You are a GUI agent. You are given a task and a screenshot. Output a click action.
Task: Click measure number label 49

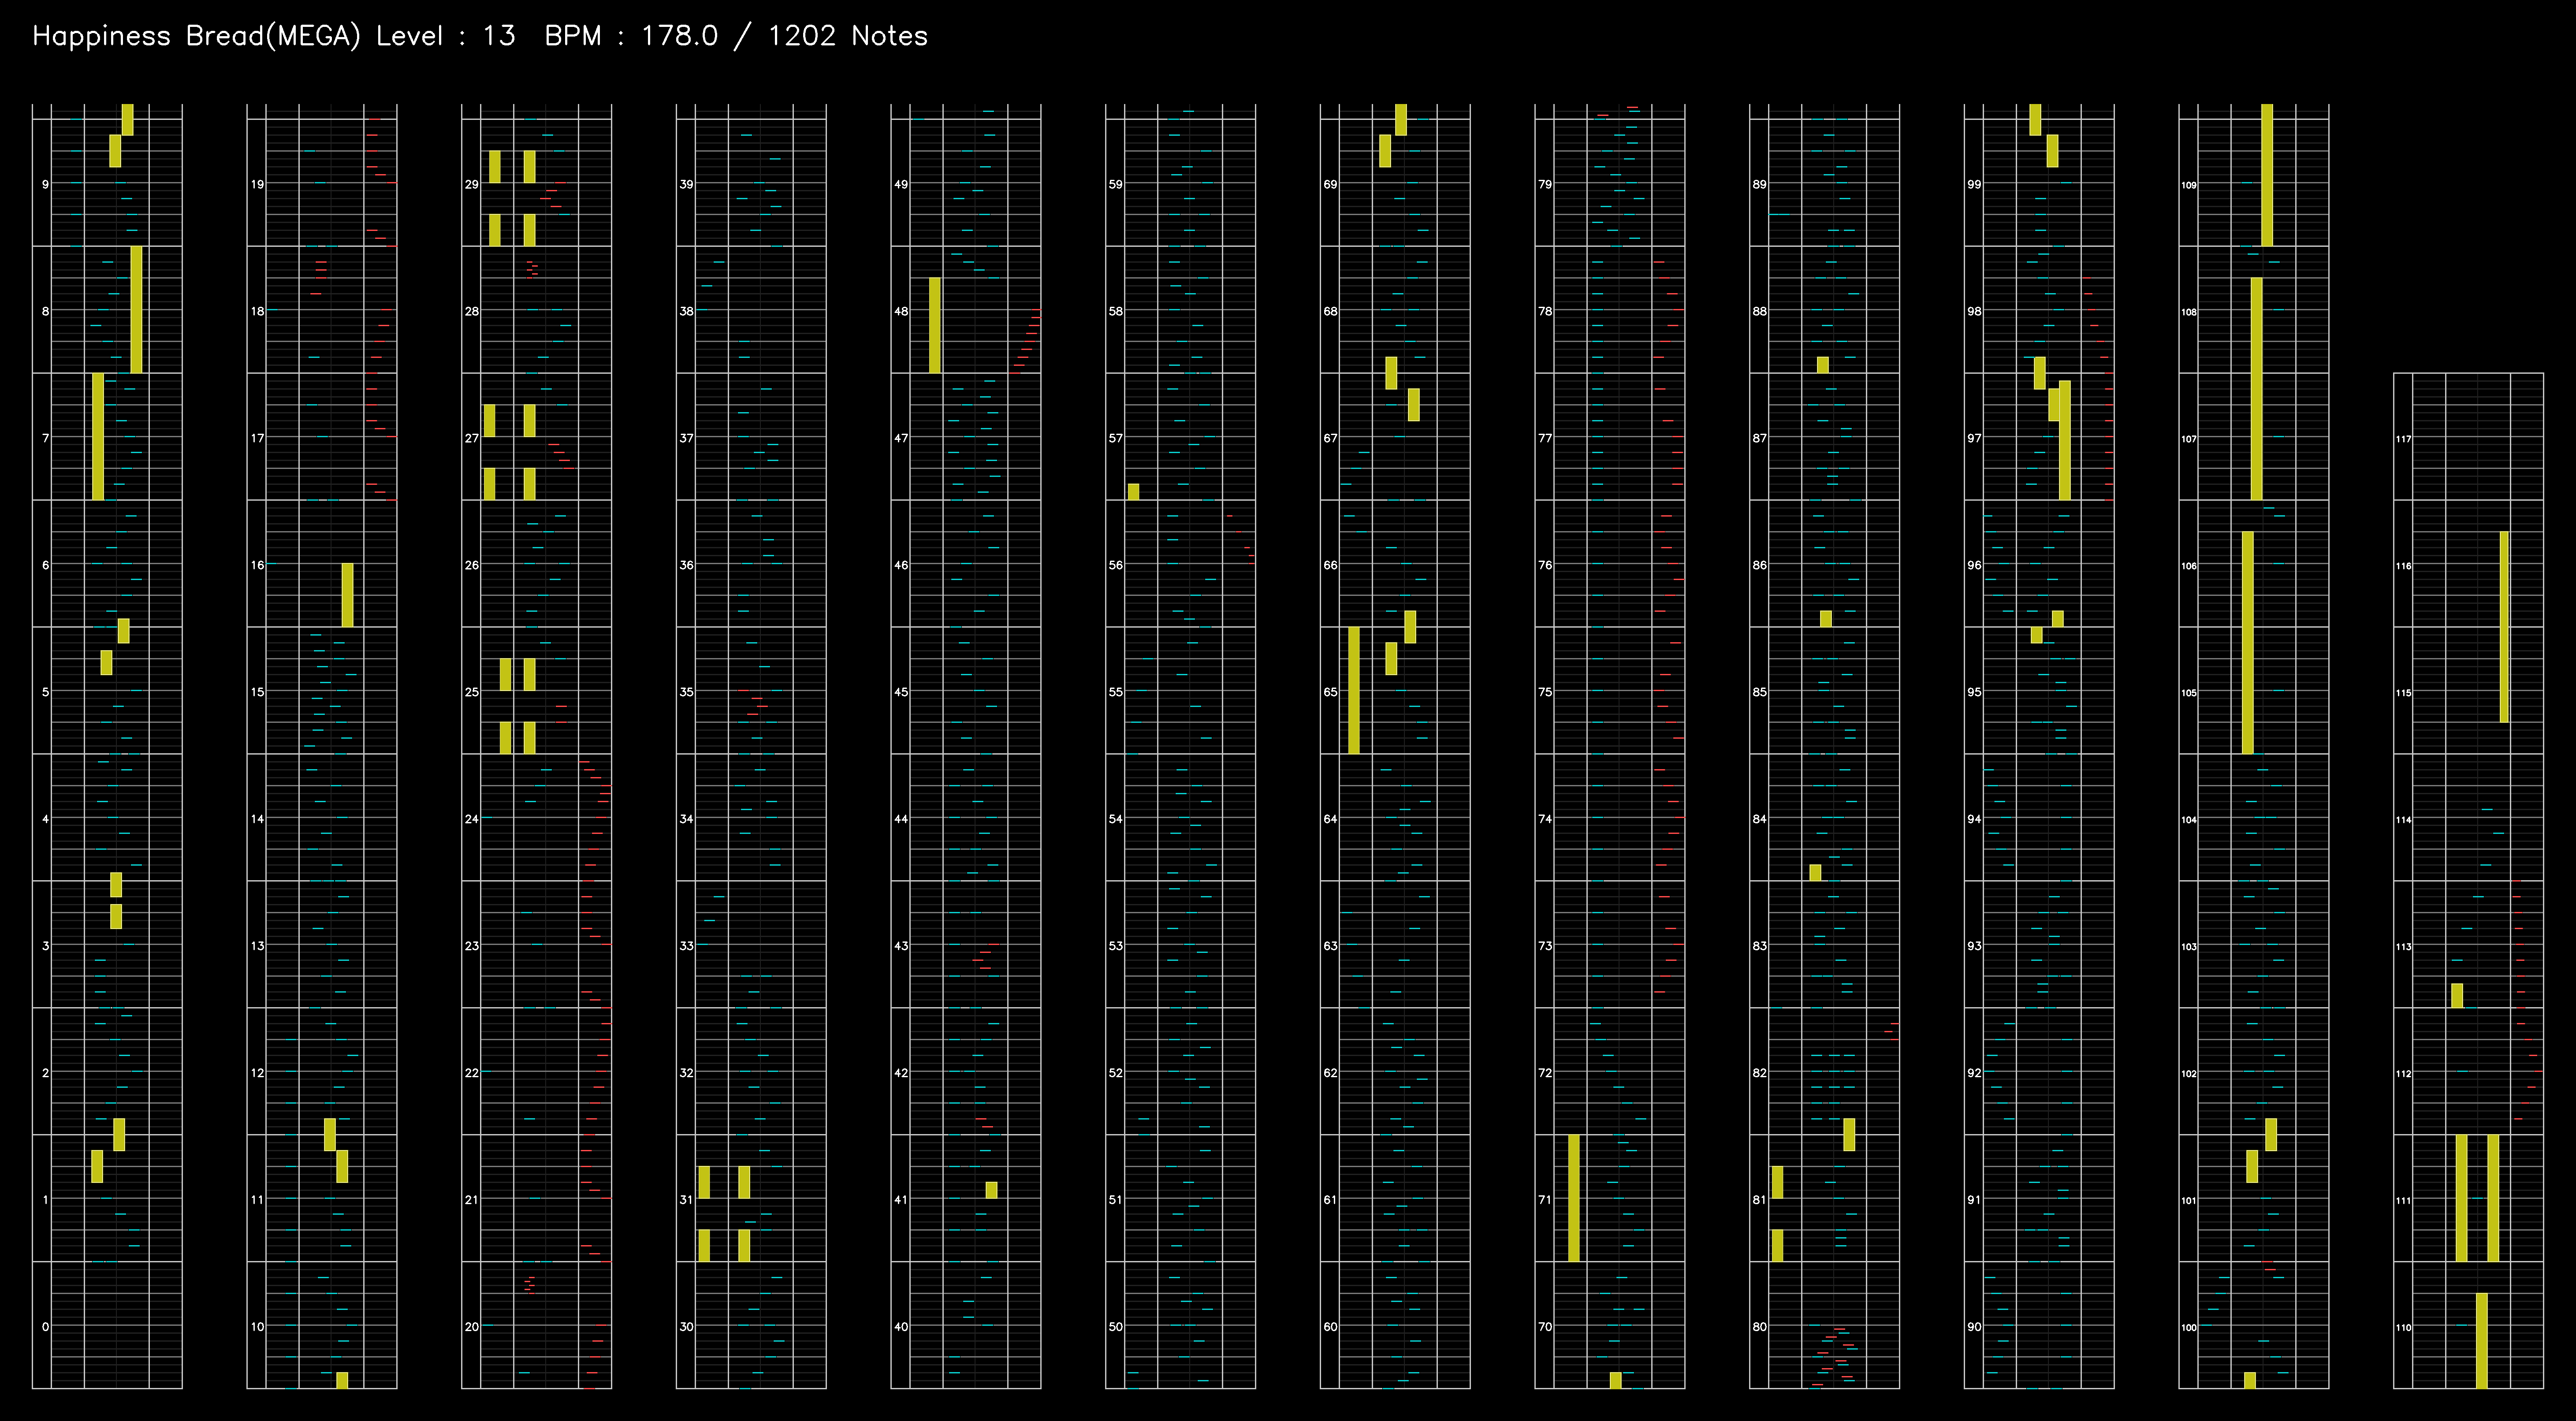pos(901,184)
